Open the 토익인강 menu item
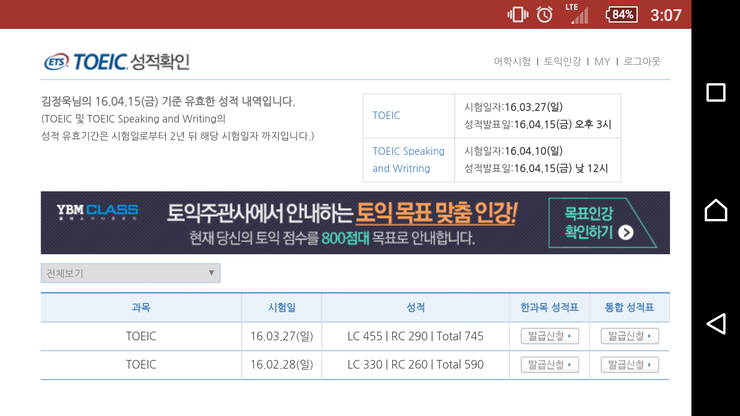The height and width of the screenshot is (416, 740). [x=562, y=61]
